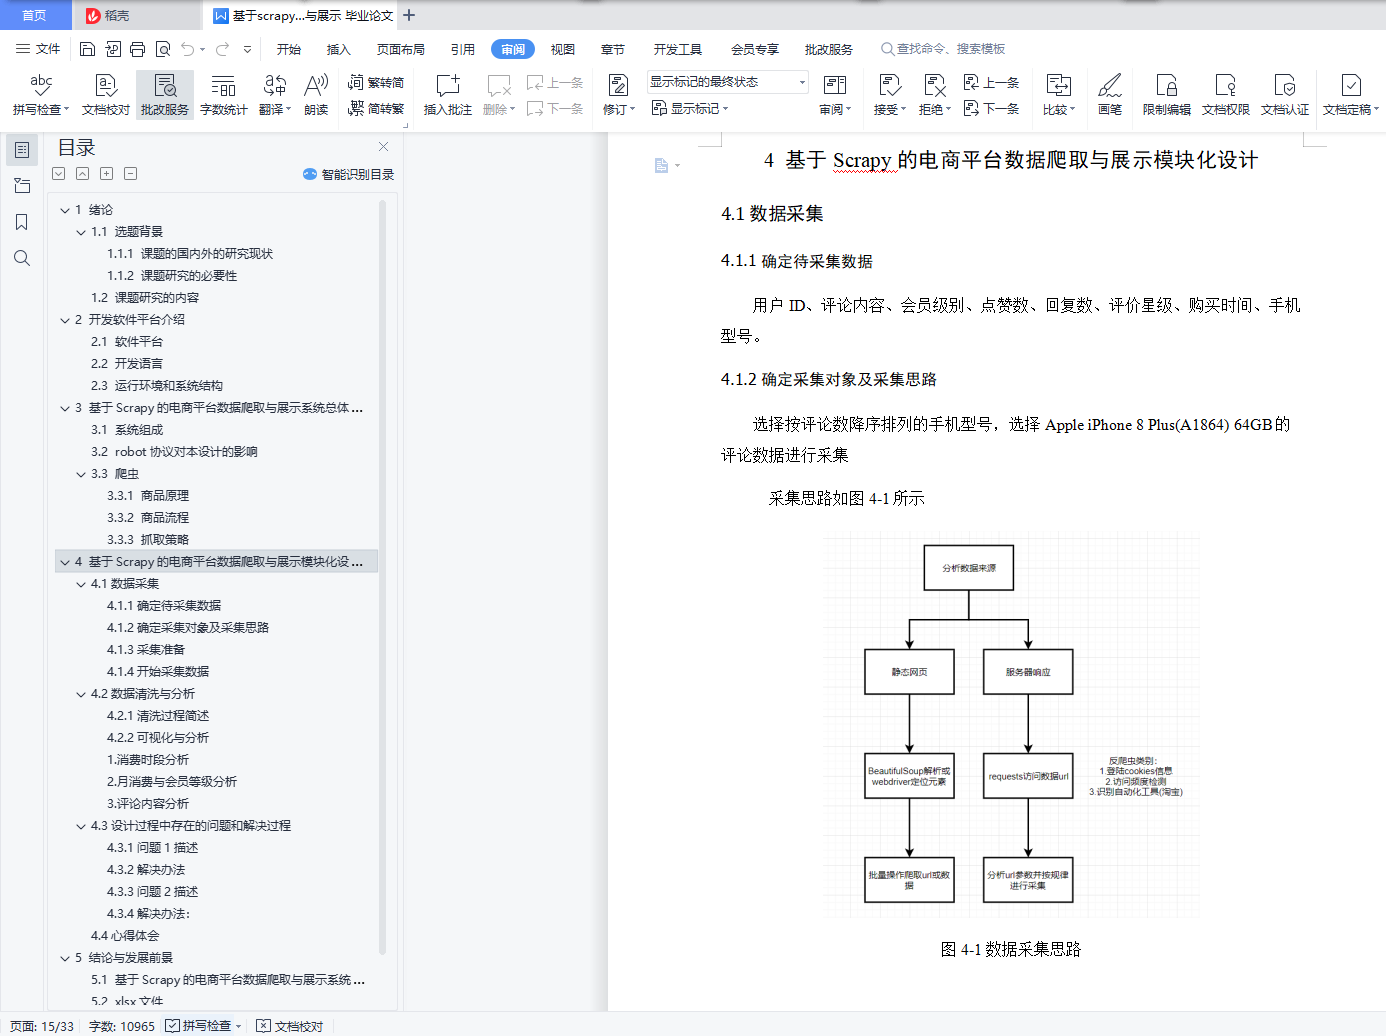Convert text with 繁转简
Screen dimensions: 1386x1036
376,83
